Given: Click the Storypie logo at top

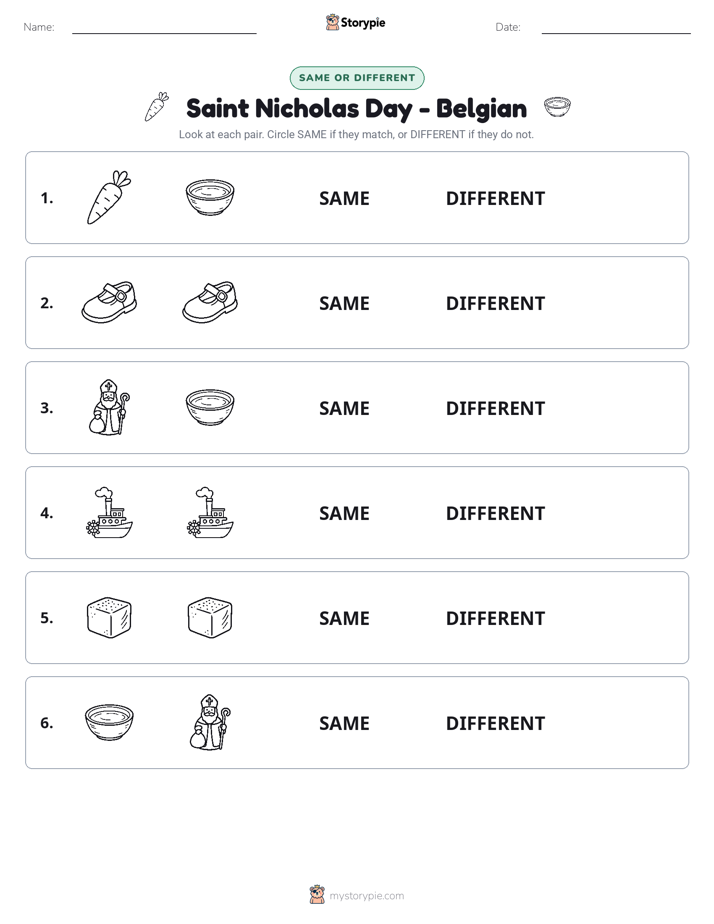Looking at the screenshot, I should pos(356,22).
